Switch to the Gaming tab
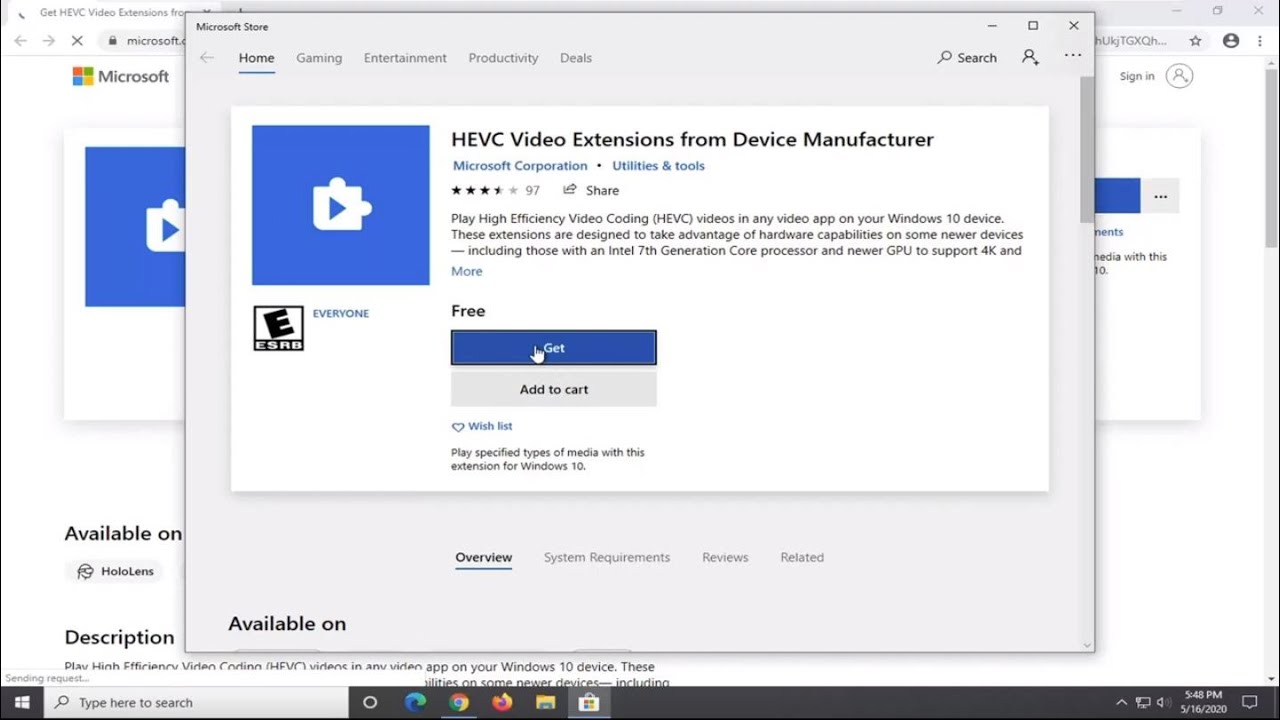The image size is (1280, 720). [x=319, y=58]
